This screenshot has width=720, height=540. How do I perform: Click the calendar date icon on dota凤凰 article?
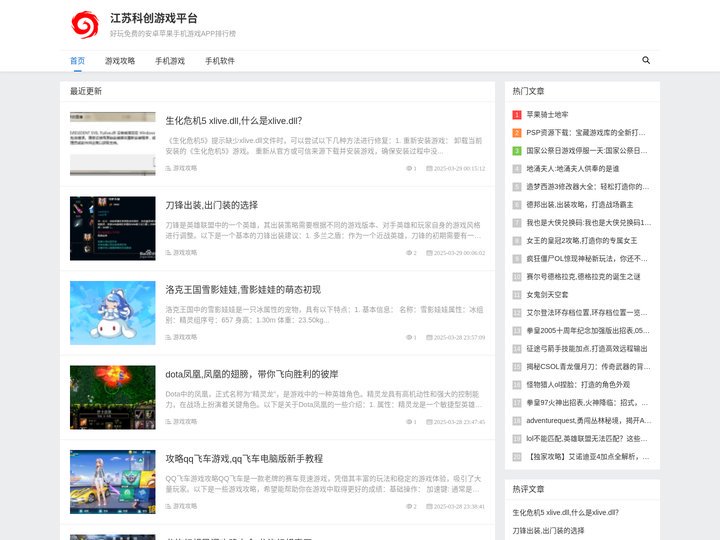[x=429, y=422]
